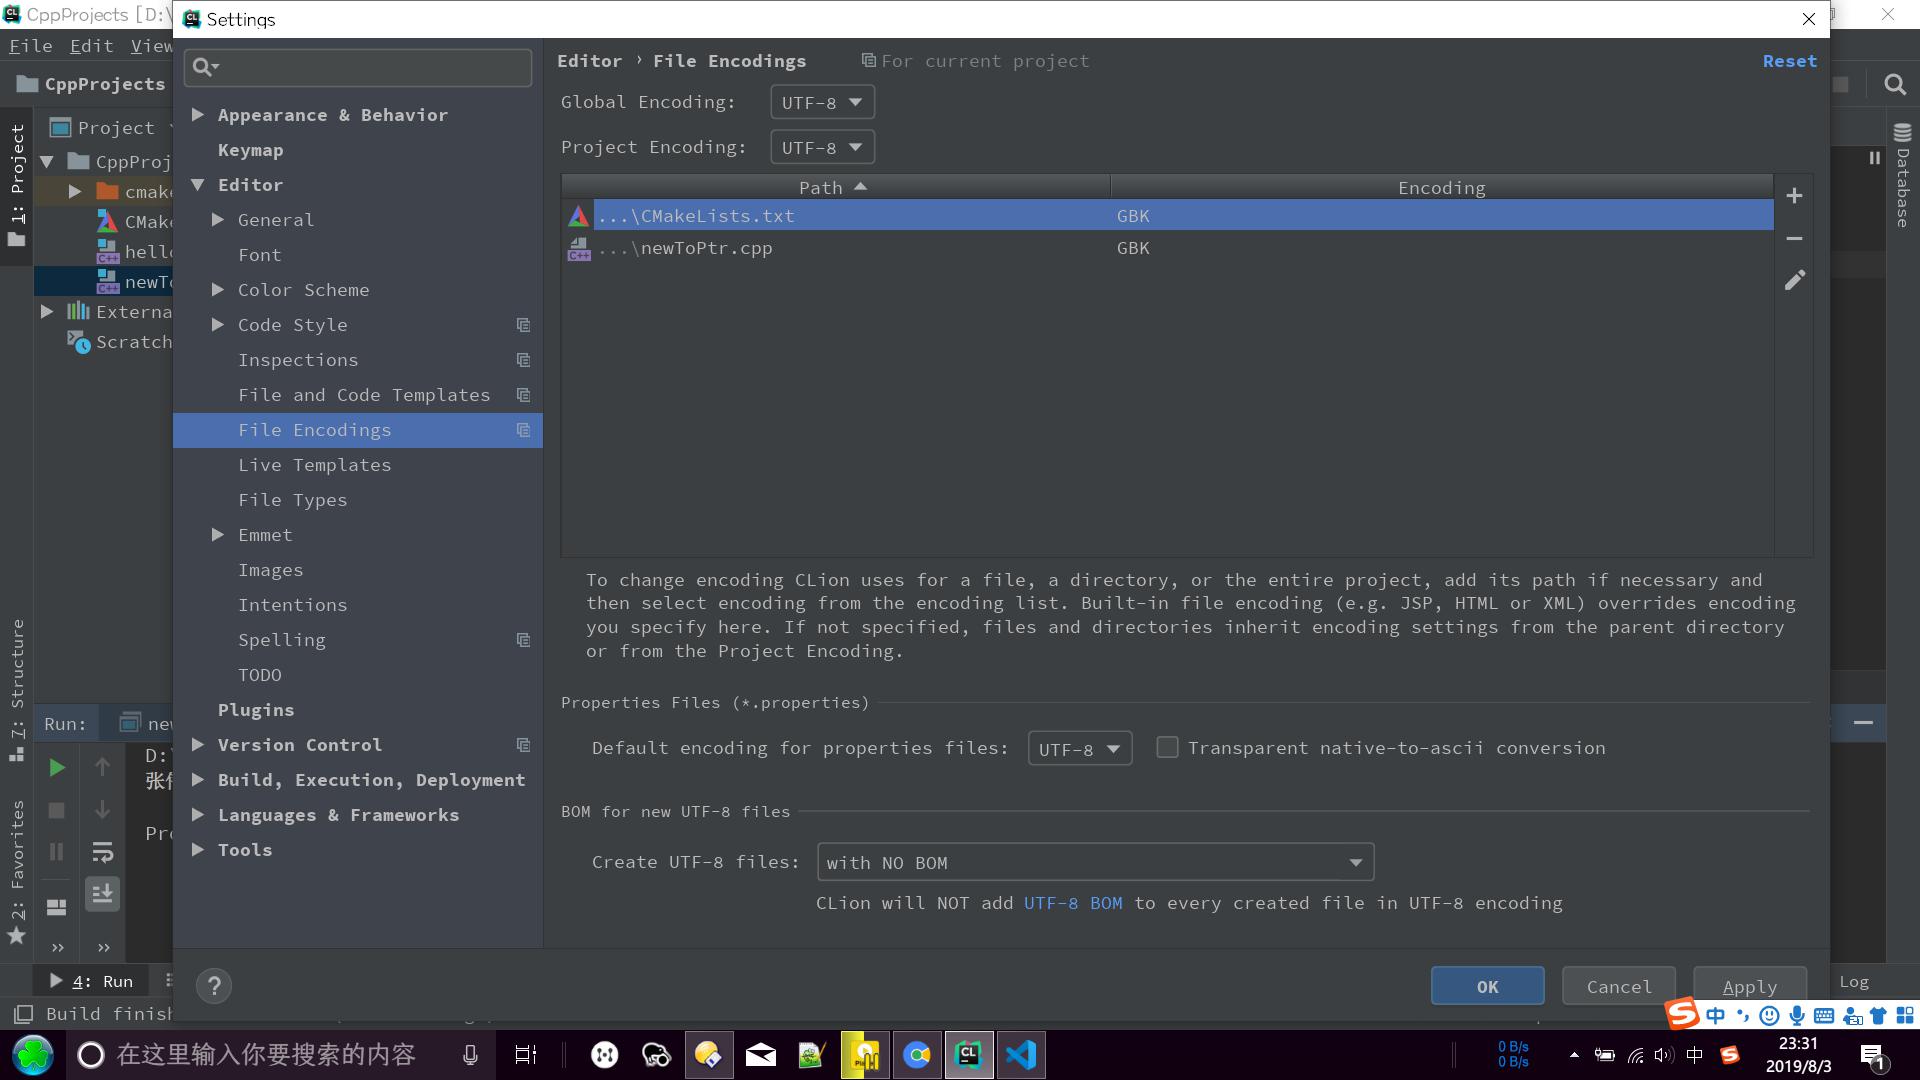The width and height of the screenshot is (1920, 1080).
Task: Open the Edit menu
Action: 91,46
